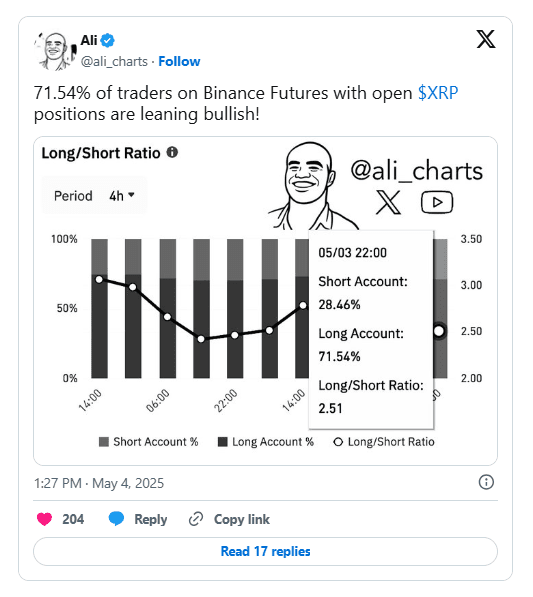This screenshot has height=597, width=533.
Task: Click the X logo in top corner
Action: tap(486, 39)
